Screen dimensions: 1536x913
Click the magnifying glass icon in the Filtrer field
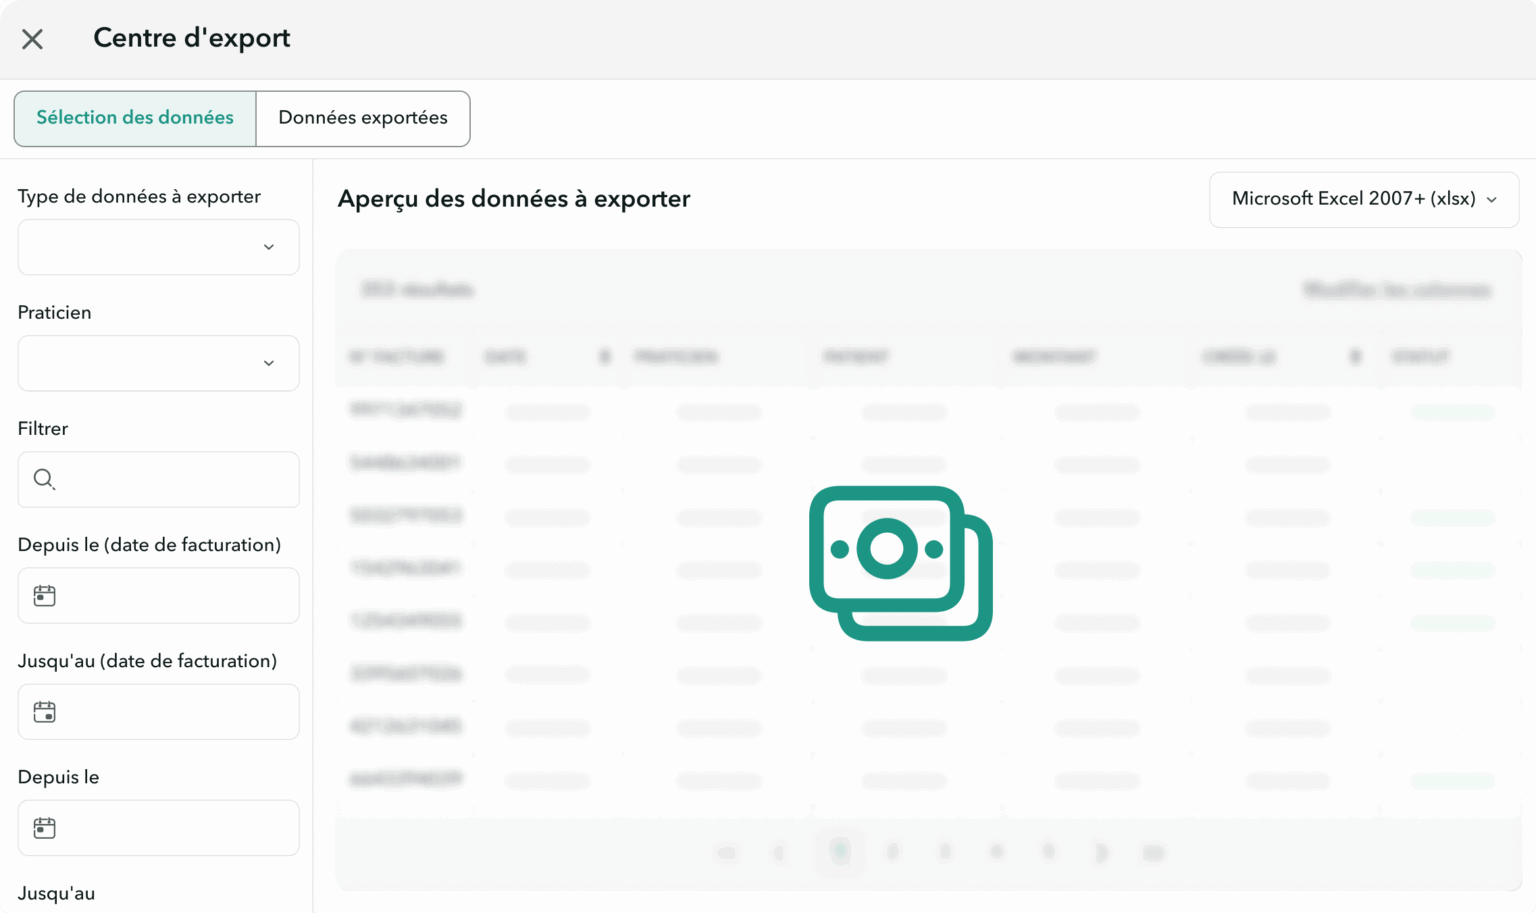44,479
